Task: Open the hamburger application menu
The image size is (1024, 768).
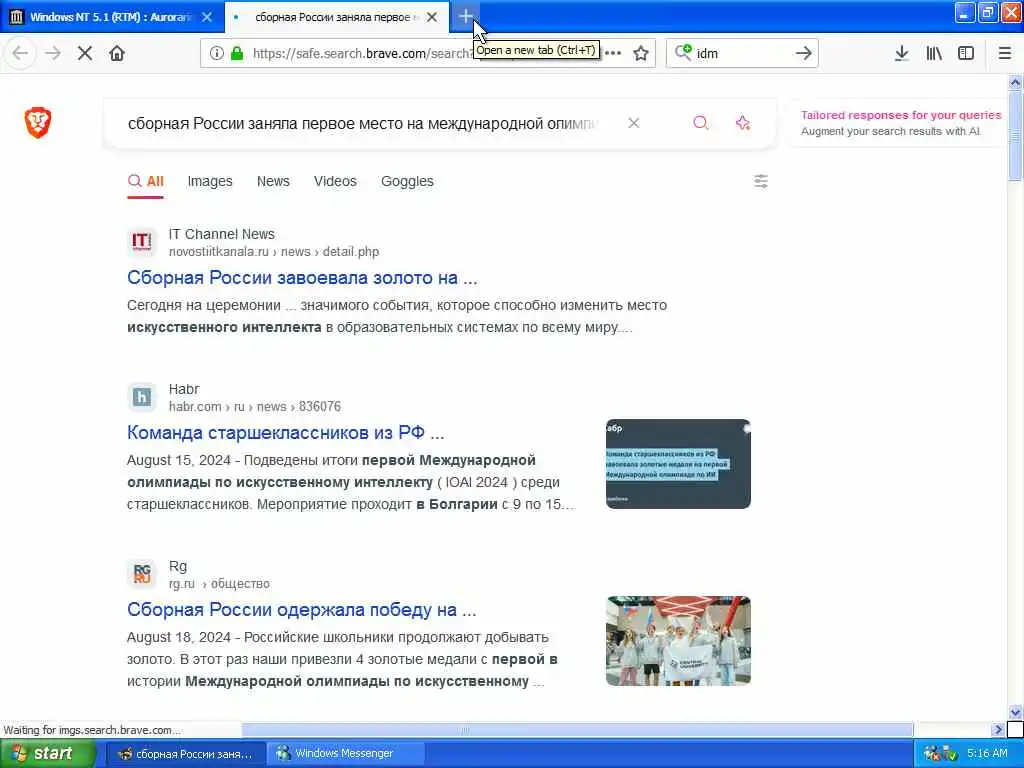Action: pyautogui.click(x=1004, y=54)
